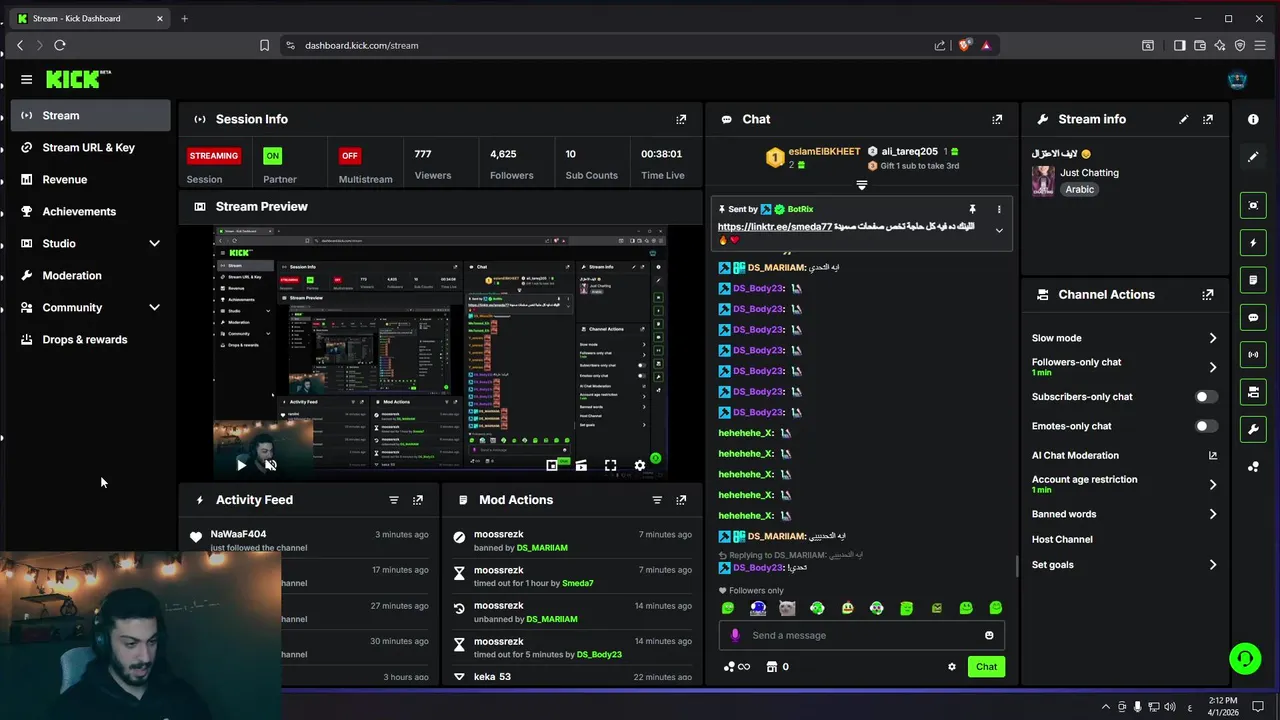The width and height of the screenshot is (1280, 720).
Task: Toggle the stream preview widget in right rail
Action: pos(1253,205)
